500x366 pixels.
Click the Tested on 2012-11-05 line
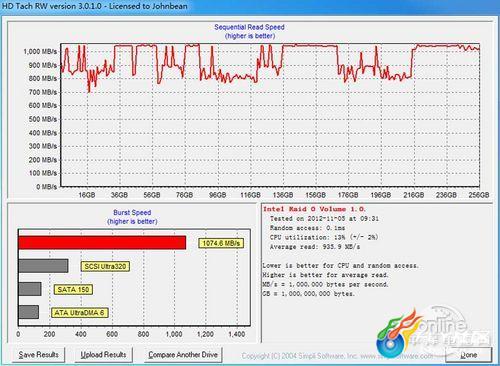(x=324, y=219)
